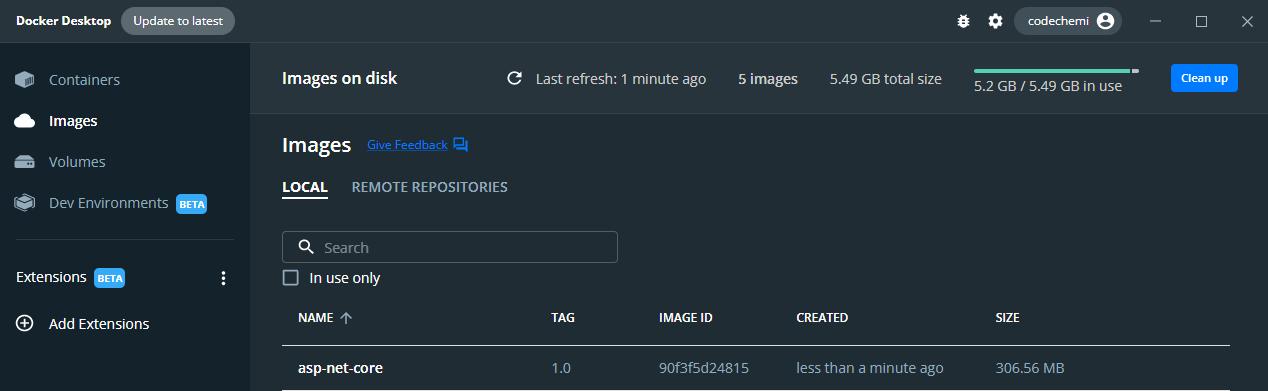Click the 'Images on disk' heading
The image size is (1268, 391).
click(340, 78)
